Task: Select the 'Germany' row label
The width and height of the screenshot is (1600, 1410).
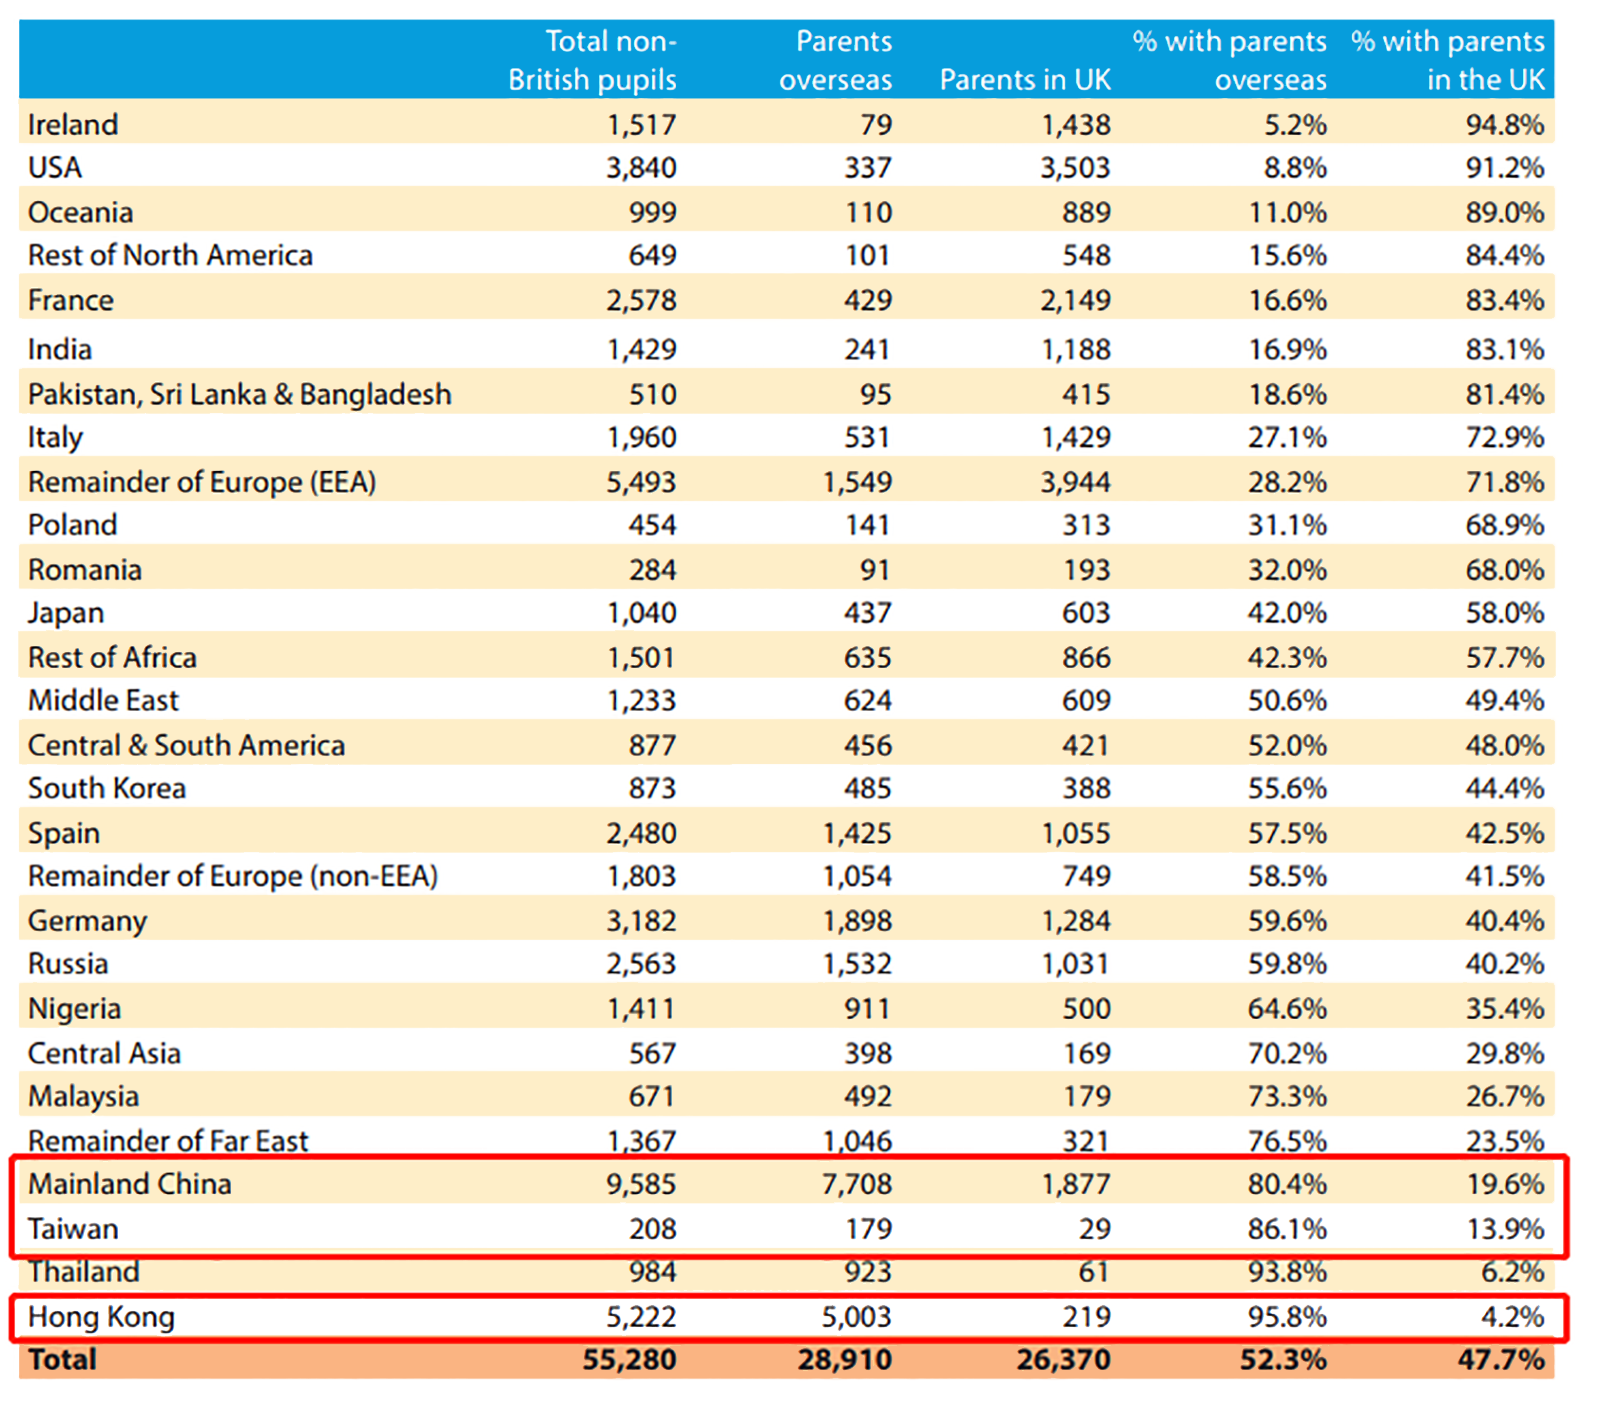Action: point(87,921)
